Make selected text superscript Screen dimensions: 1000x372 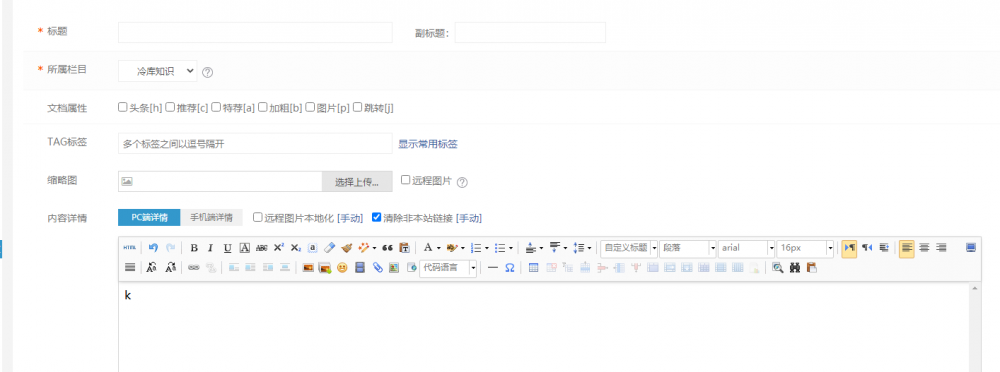279,248
